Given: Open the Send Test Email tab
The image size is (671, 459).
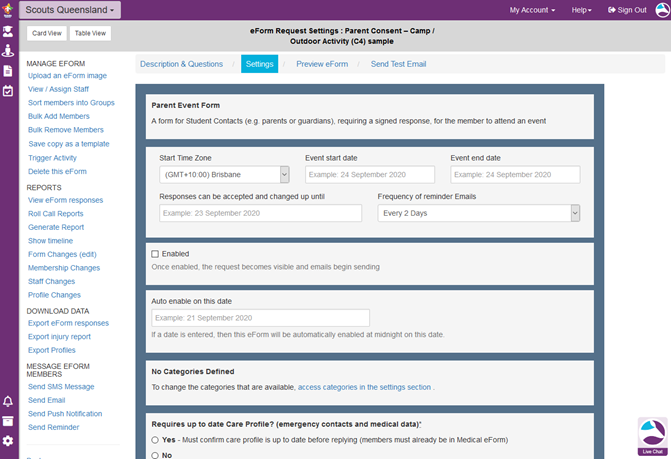Looking at the screenshot, I should [398, 64].
